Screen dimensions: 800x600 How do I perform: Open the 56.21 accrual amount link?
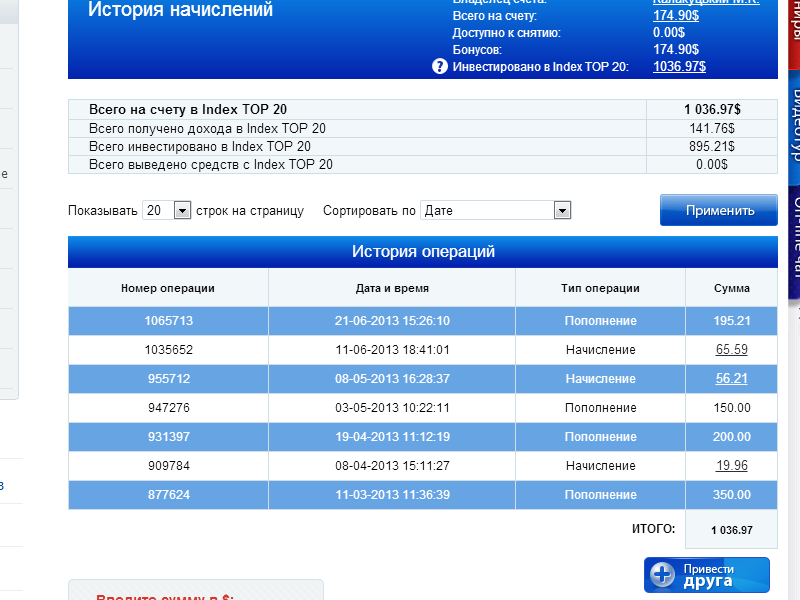[732, 379]
